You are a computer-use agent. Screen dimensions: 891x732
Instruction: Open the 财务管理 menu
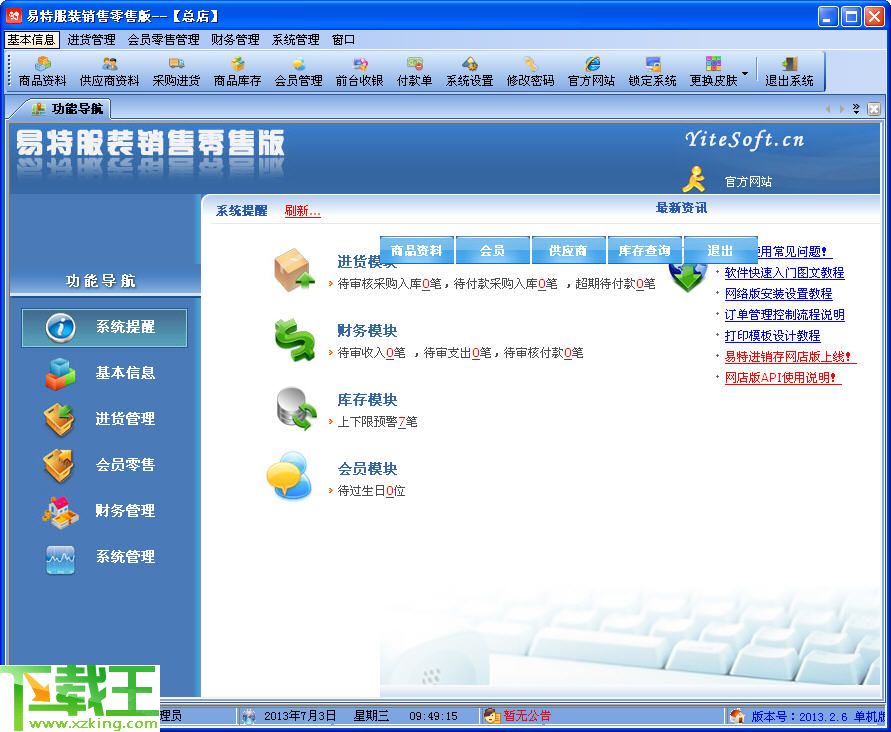point(235,40)
